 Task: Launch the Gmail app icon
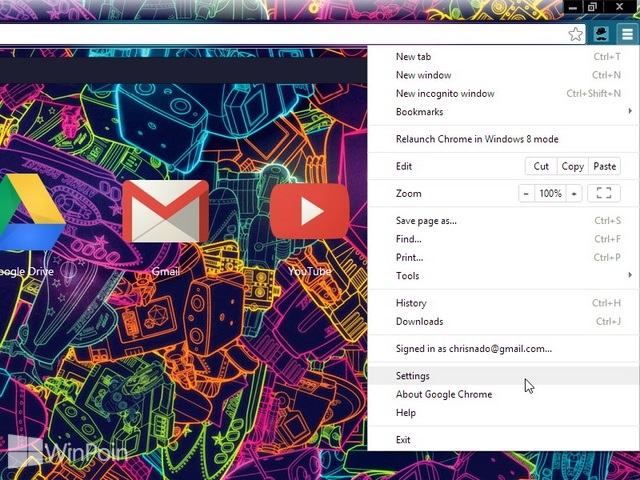coord(166,211)
